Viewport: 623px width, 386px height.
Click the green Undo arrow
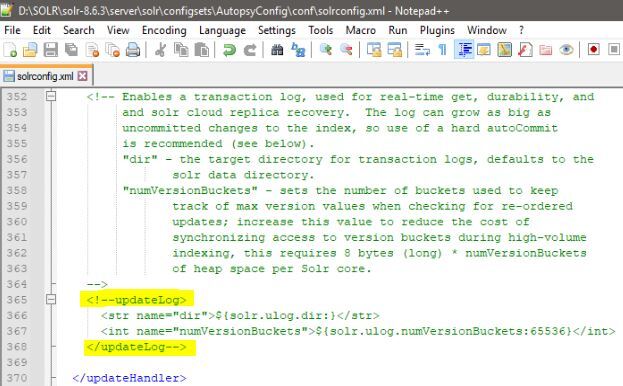[x=229, y=50]
